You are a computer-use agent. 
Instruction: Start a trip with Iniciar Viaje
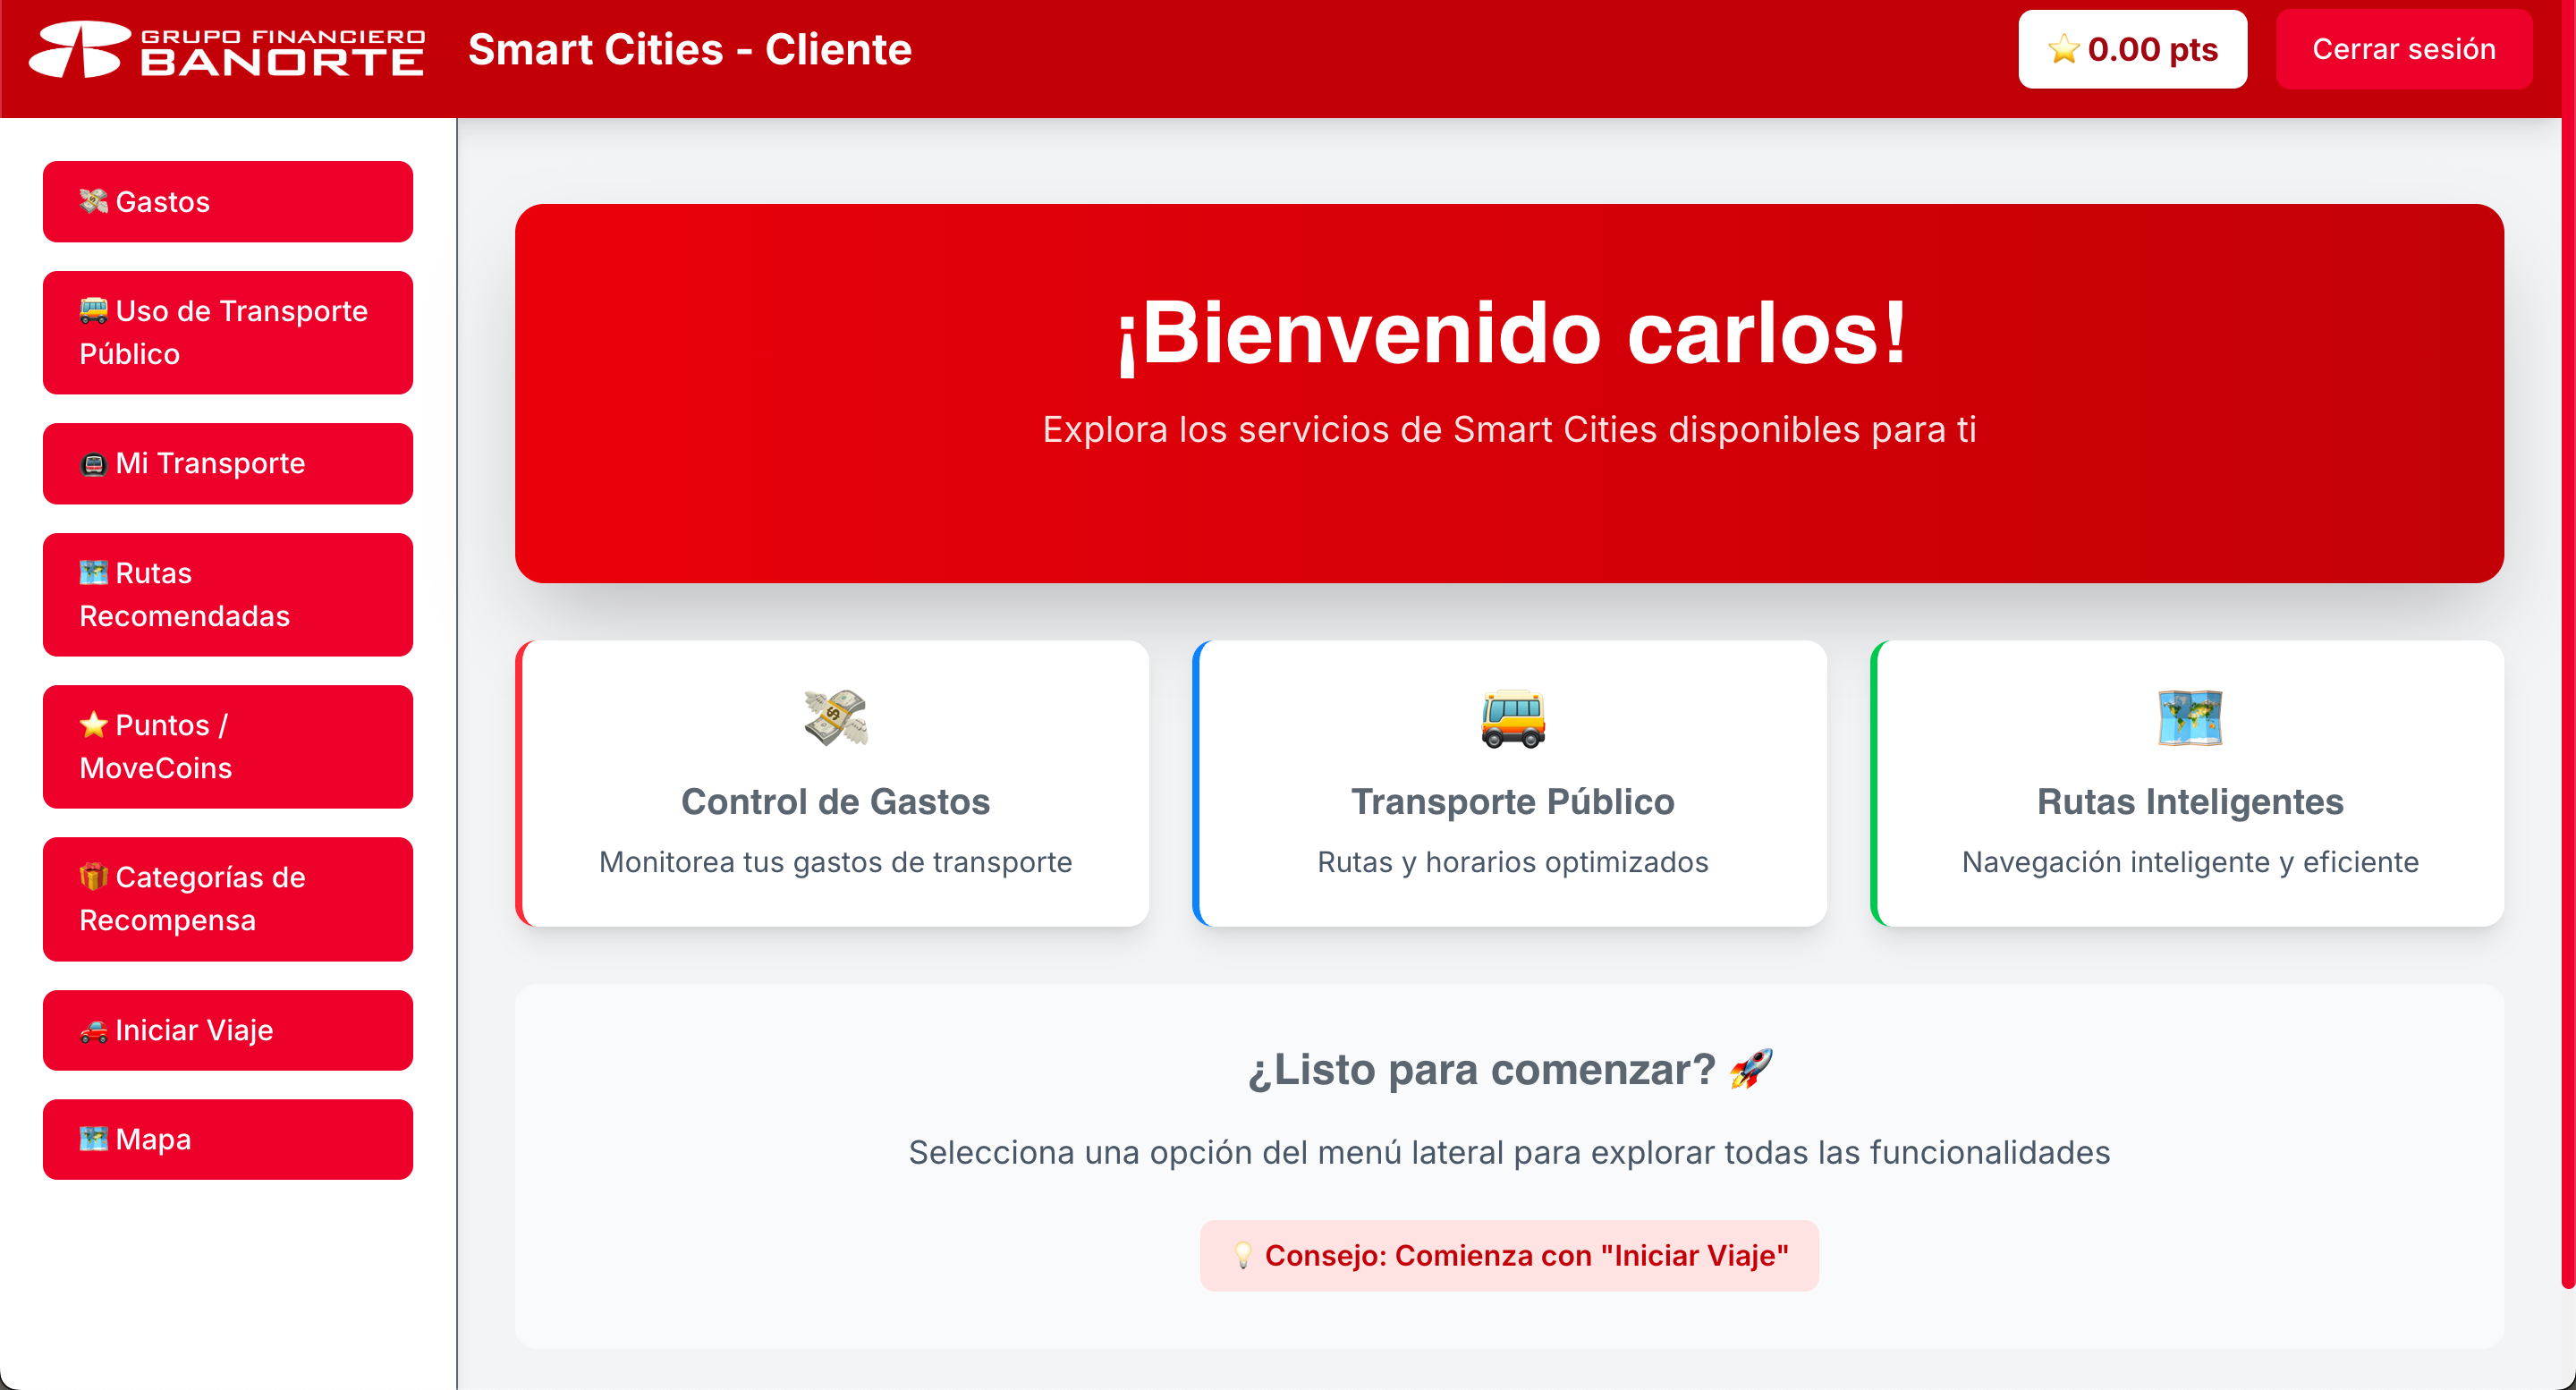[228, 1030]
